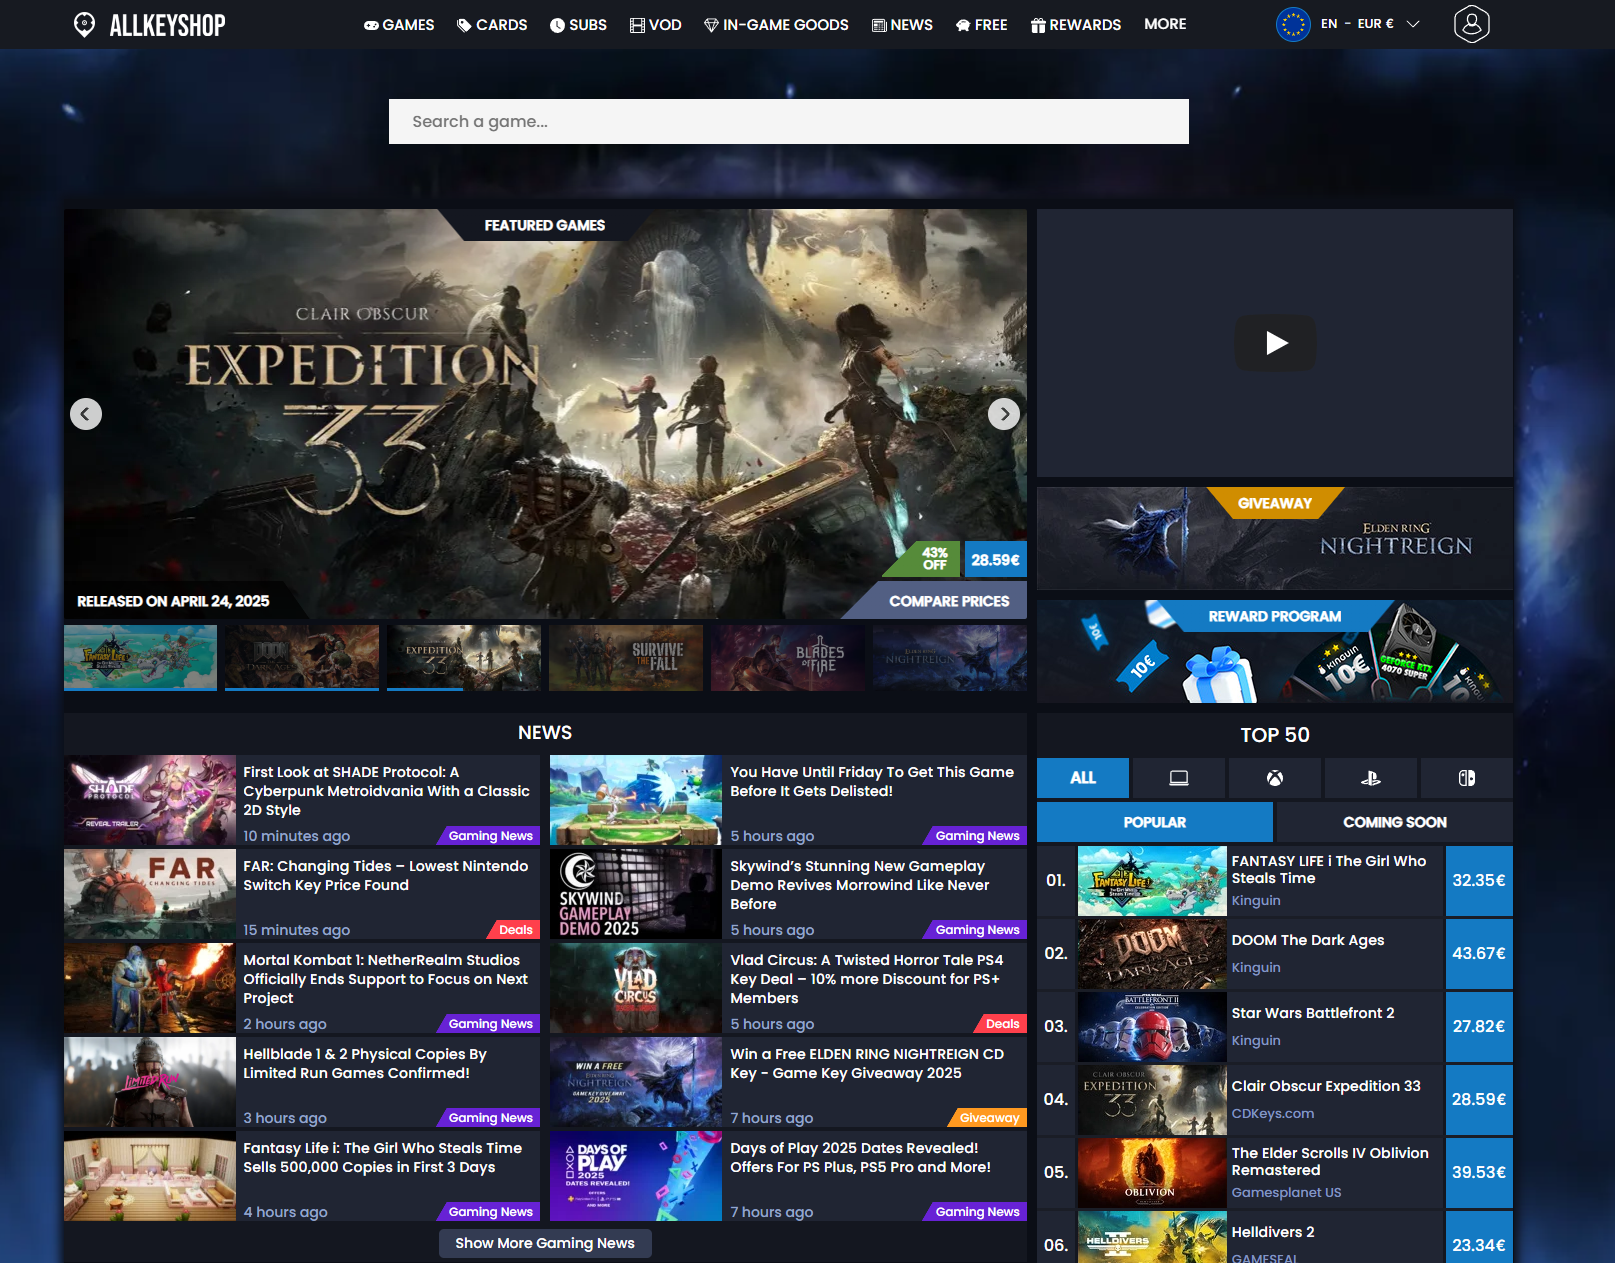Open Elder Scrolls IV Oblivion Remastered entry
Image resolution: width=1615 pixels, height=1263 pixels.
coord(1275,1173)
